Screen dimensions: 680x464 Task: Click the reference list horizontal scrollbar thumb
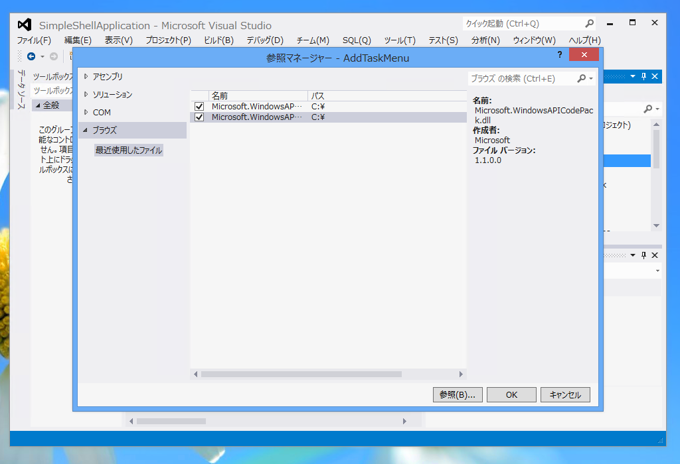click(x=301, y=374)
